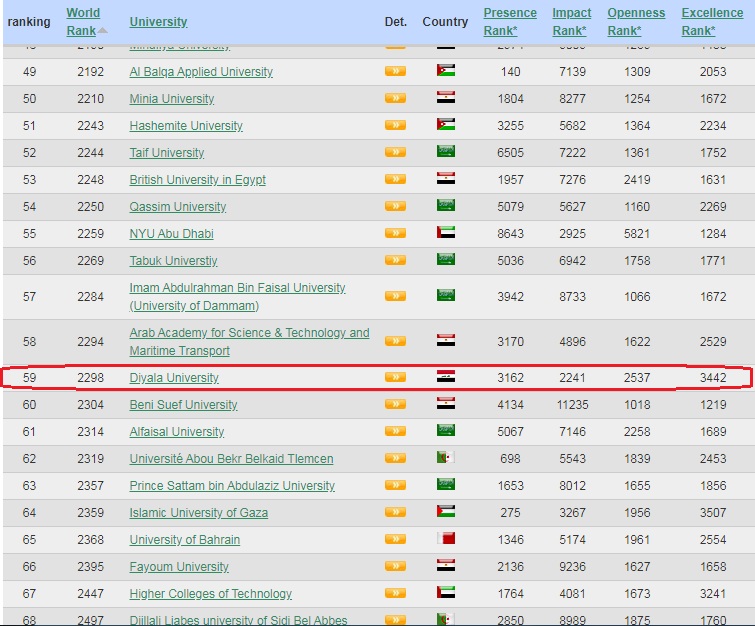Open Beni Suef University link
Screen dimensions: 755x626
click(183, 404)
